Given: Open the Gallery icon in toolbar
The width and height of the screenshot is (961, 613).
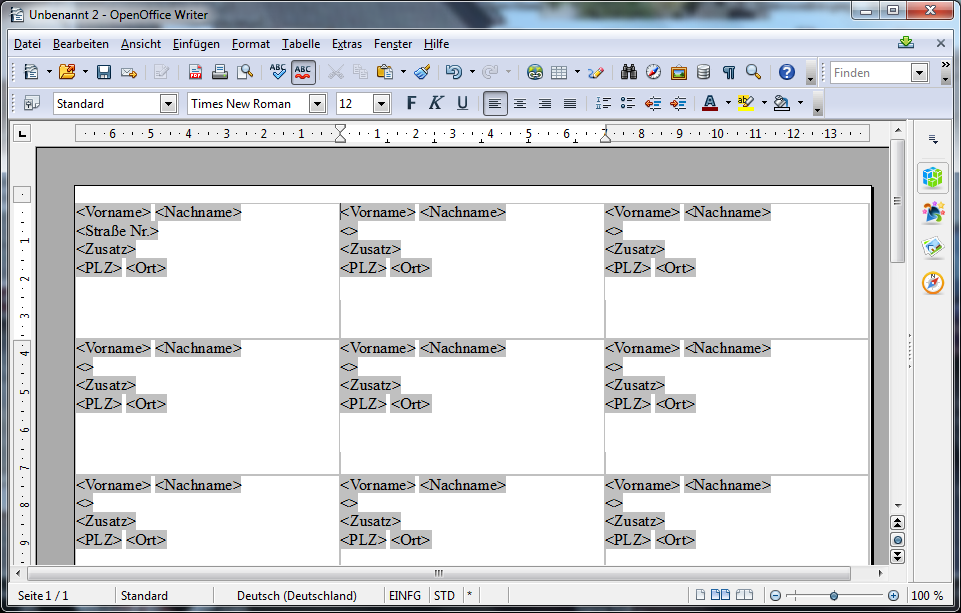Looking at the screenshot, I should 679,72.
